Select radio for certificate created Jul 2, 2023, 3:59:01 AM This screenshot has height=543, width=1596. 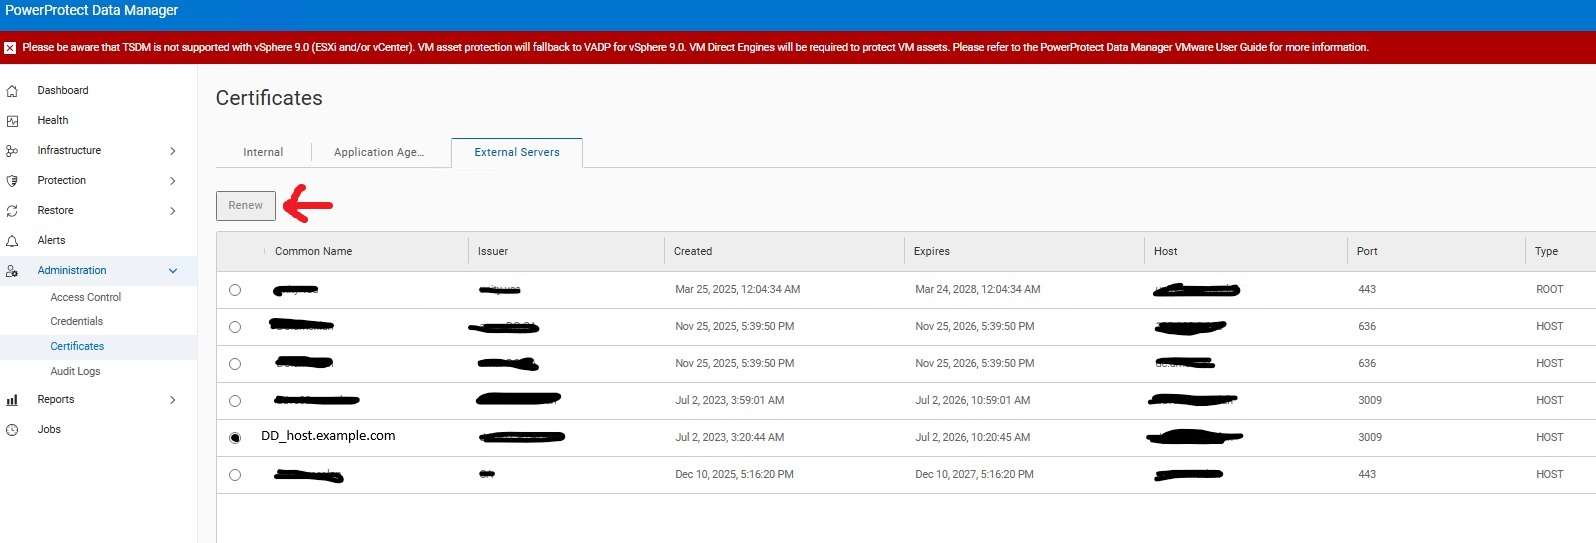[235, 401]
